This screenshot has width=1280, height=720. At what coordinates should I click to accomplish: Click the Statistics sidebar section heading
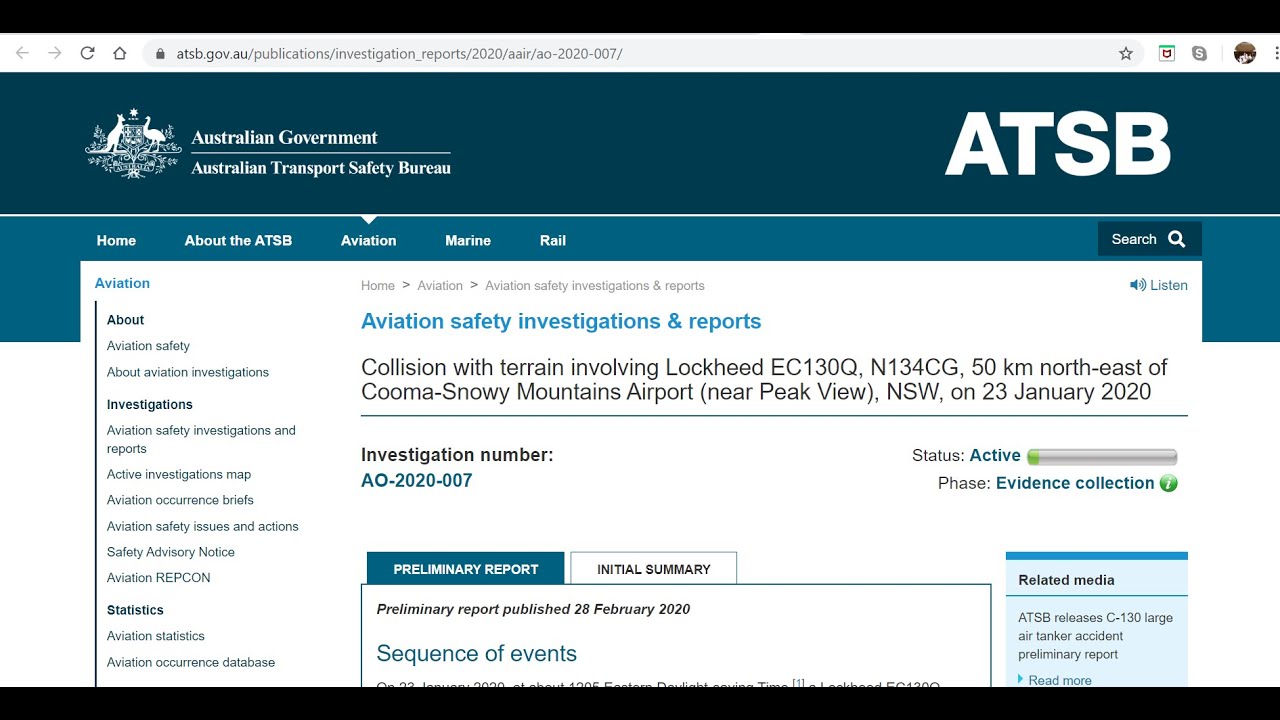[x=135, y=610]
